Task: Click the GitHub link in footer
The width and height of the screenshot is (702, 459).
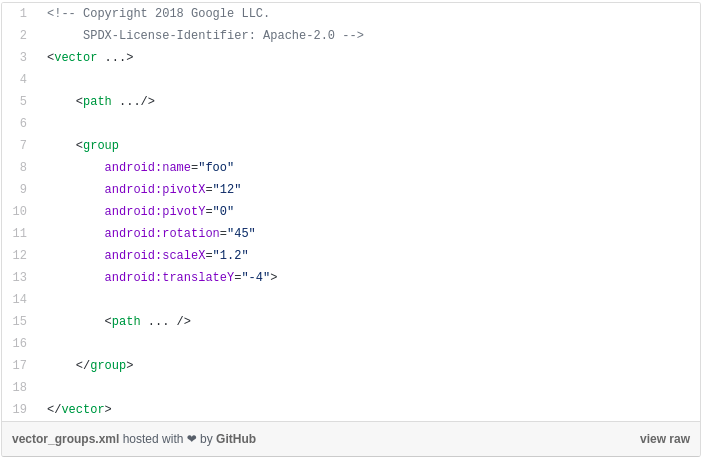Action: point(236,439)
